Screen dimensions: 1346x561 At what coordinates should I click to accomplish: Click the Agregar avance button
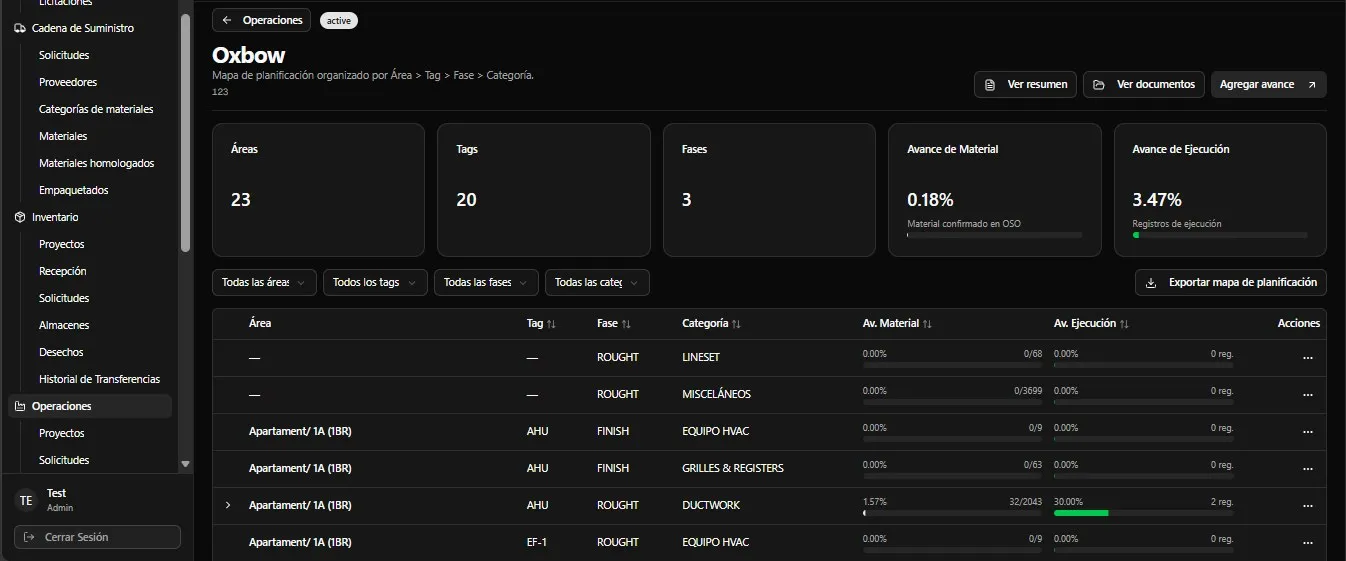[x=1269, y=85]
